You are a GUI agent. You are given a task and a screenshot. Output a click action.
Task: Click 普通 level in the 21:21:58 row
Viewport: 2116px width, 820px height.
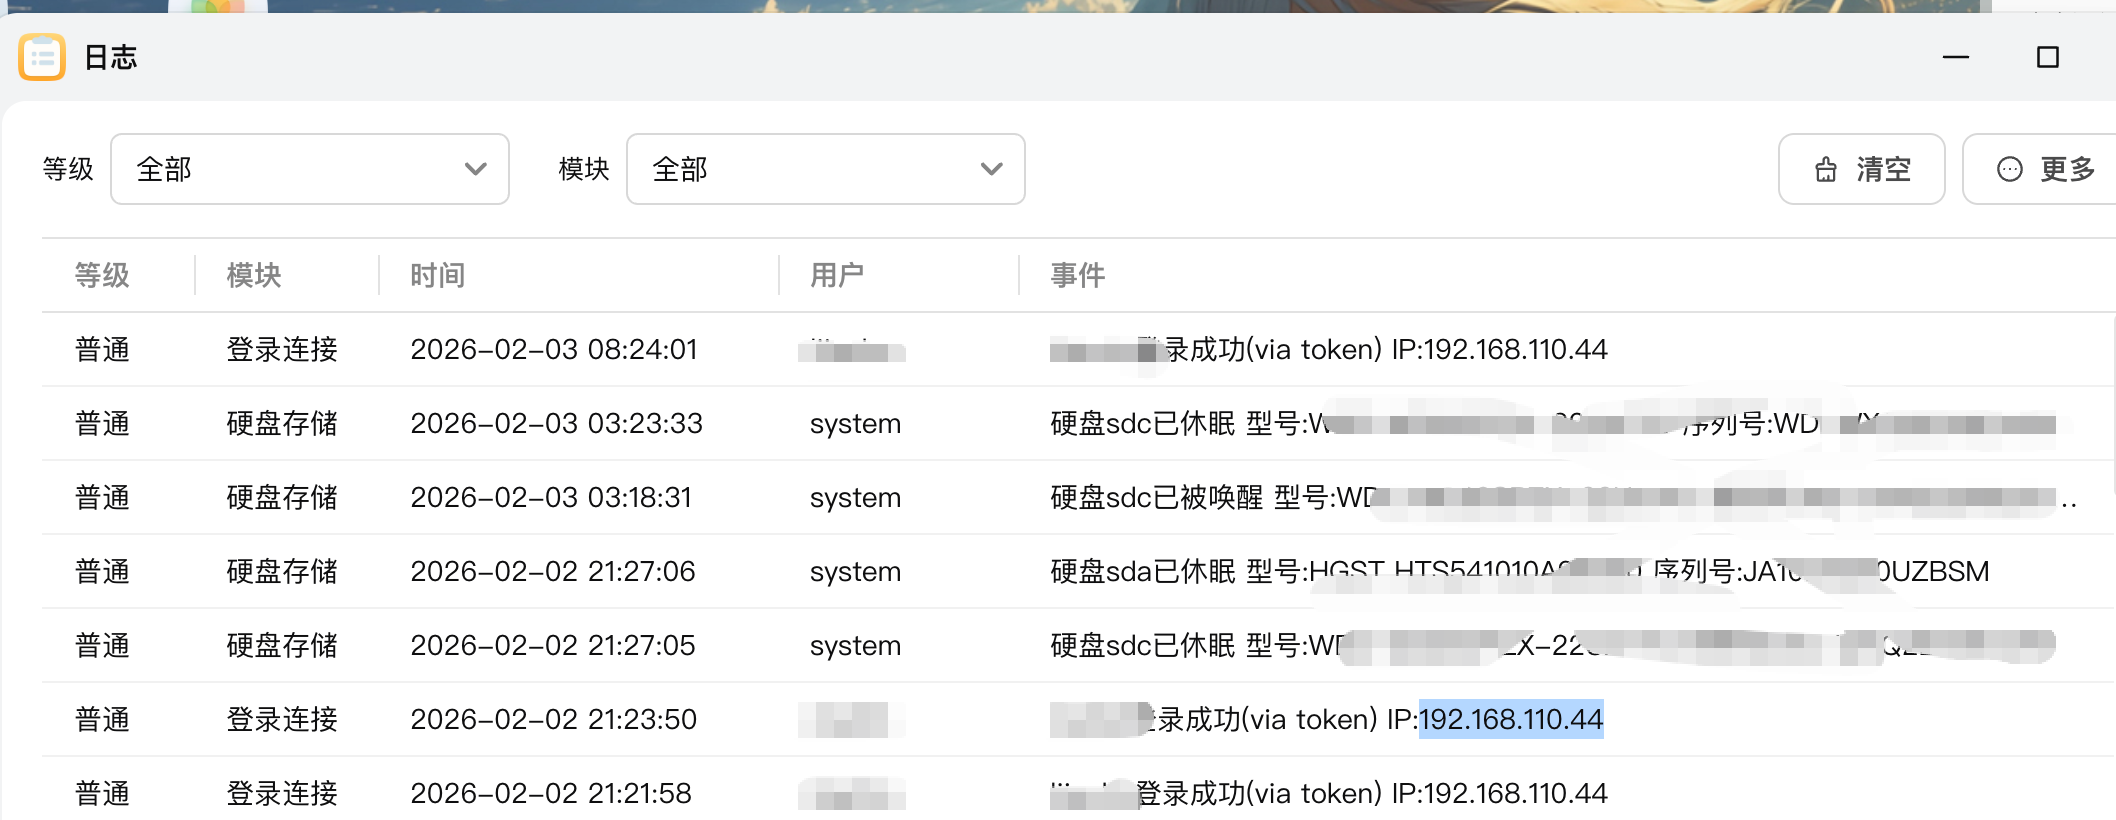[x=102, y=794]
